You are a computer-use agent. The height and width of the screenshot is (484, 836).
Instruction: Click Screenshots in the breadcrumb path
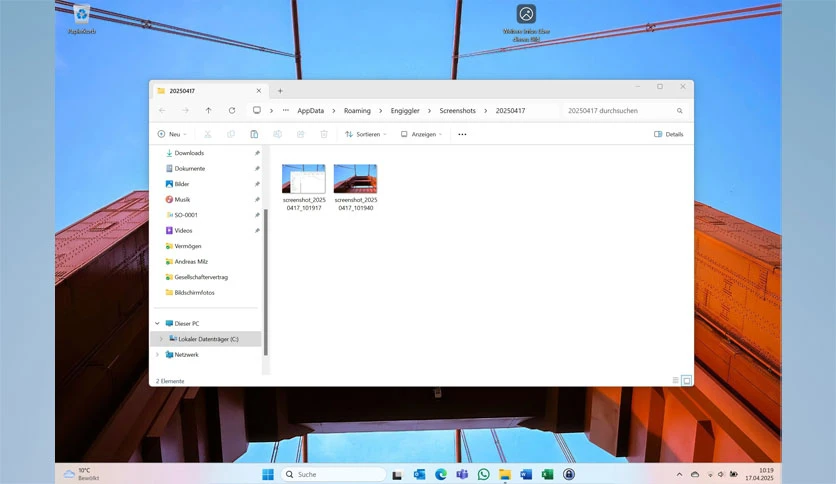pyautogui.click(x=457, y=111)
